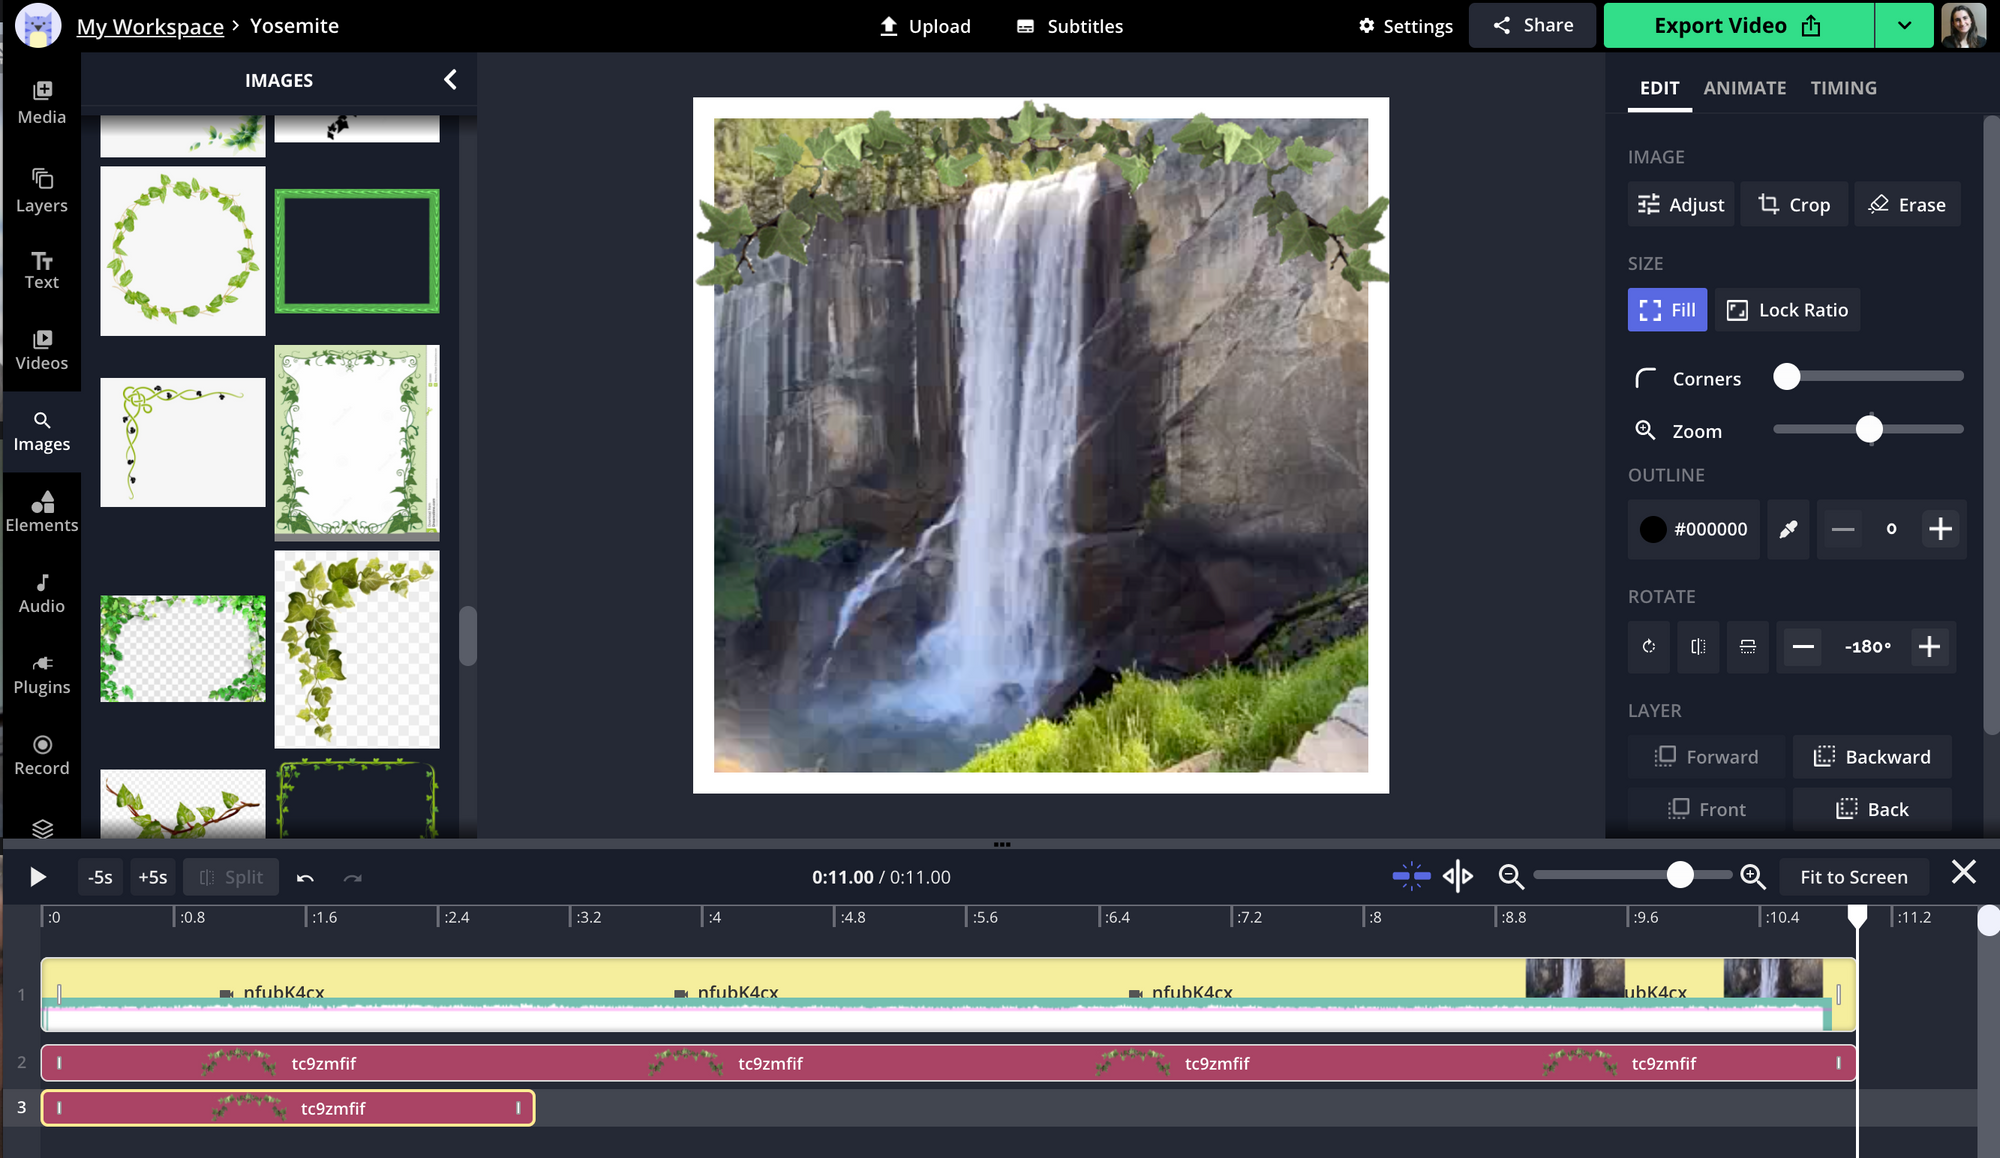
Task: Flip image horizontally icon
Action: pos(1698,647)
